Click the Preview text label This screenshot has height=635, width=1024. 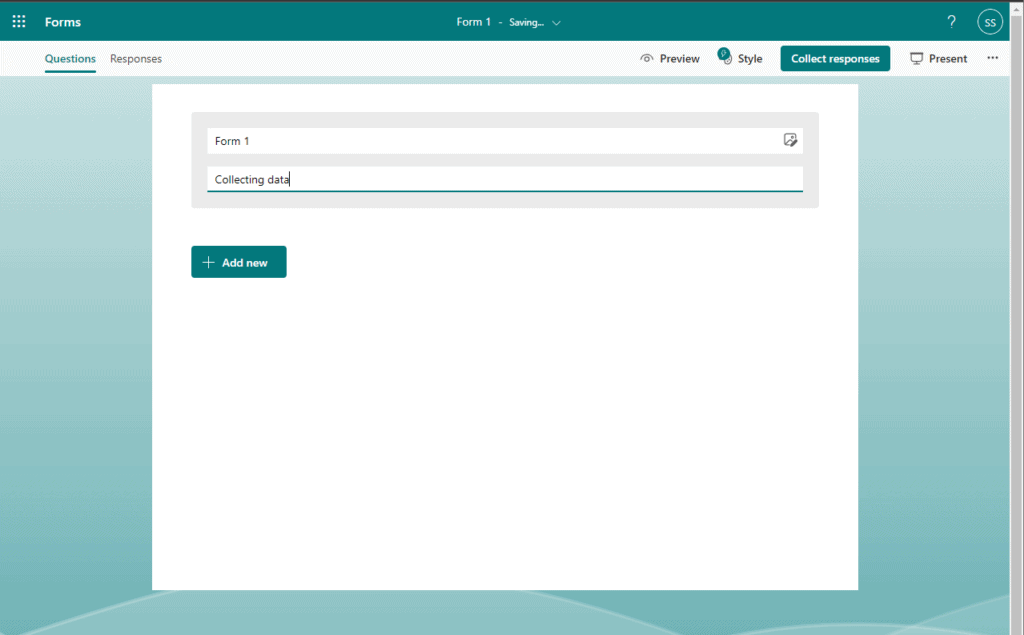(x=679, y=59)
